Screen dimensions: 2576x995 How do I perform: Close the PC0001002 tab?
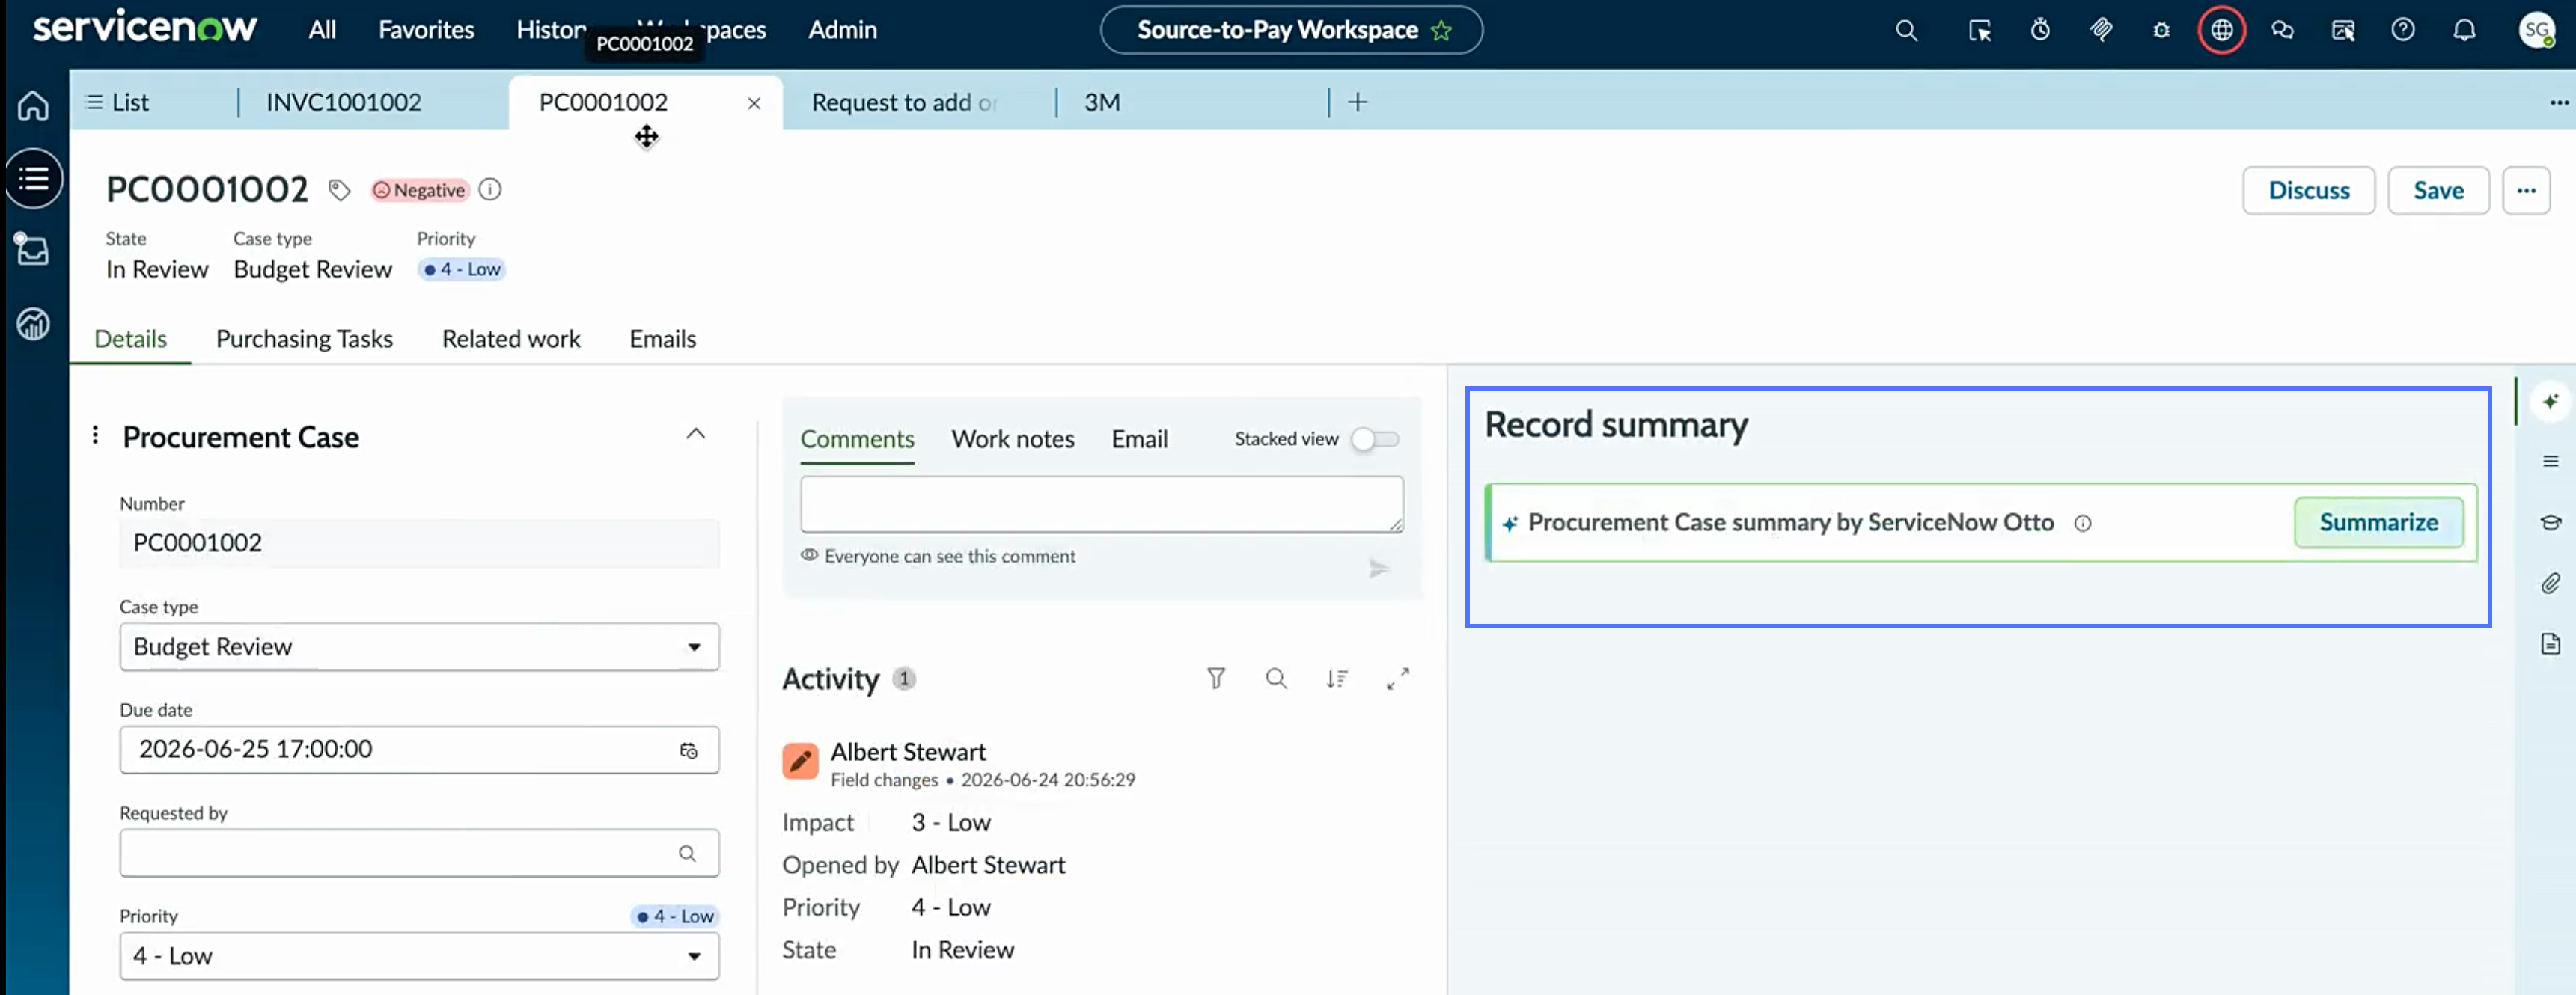point(754,103)
